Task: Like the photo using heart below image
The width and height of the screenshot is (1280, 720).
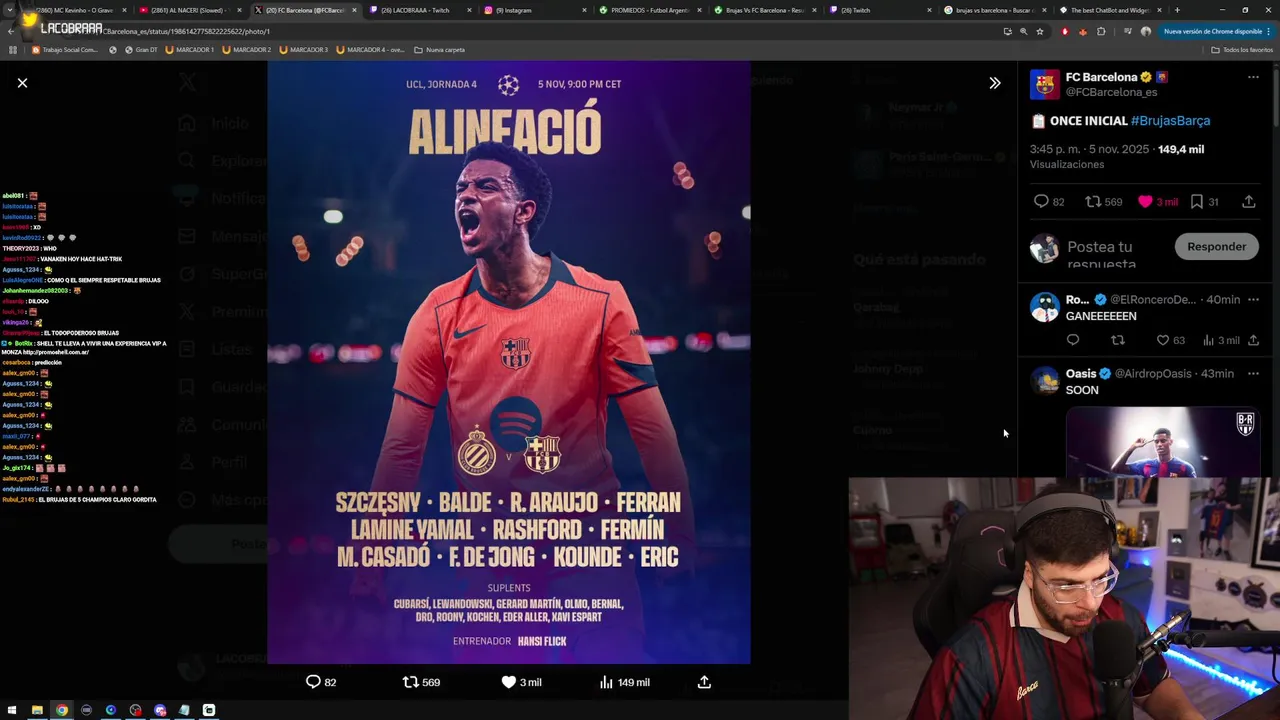Action: (x=508, y=682)
